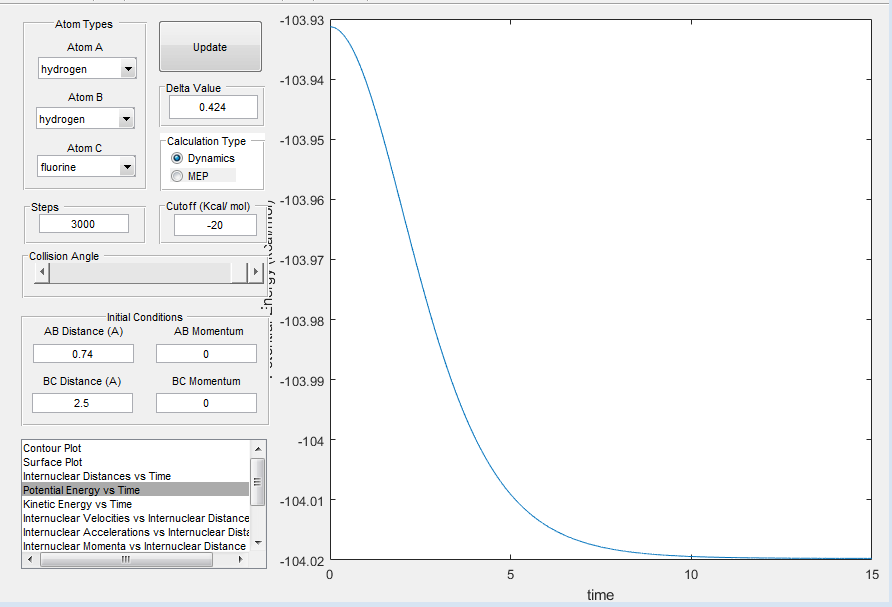Click the time axis label
This screenshot has width=892, height=607.
click(x=600, y=595)
